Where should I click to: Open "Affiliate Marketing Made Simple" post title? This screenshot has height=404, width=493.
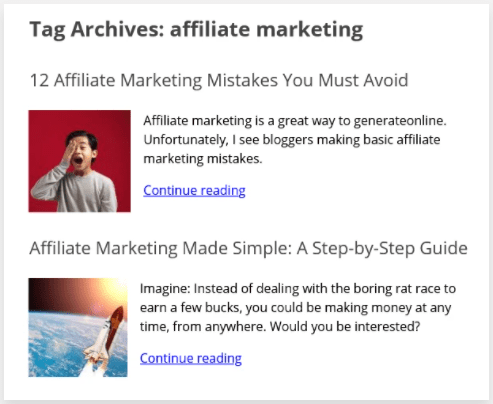(248, 248)
